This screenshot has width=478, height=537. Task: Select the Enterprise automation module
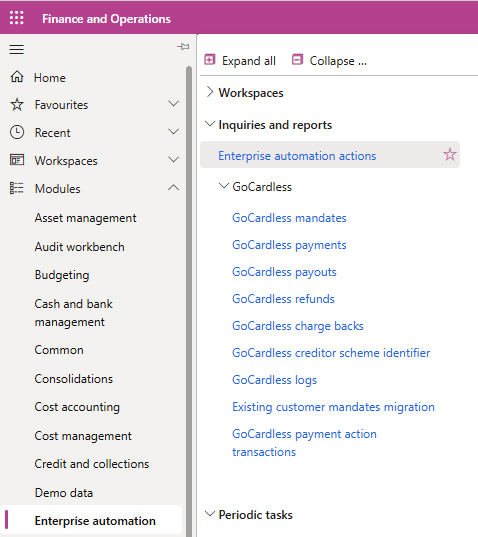(x=95, y=521)
